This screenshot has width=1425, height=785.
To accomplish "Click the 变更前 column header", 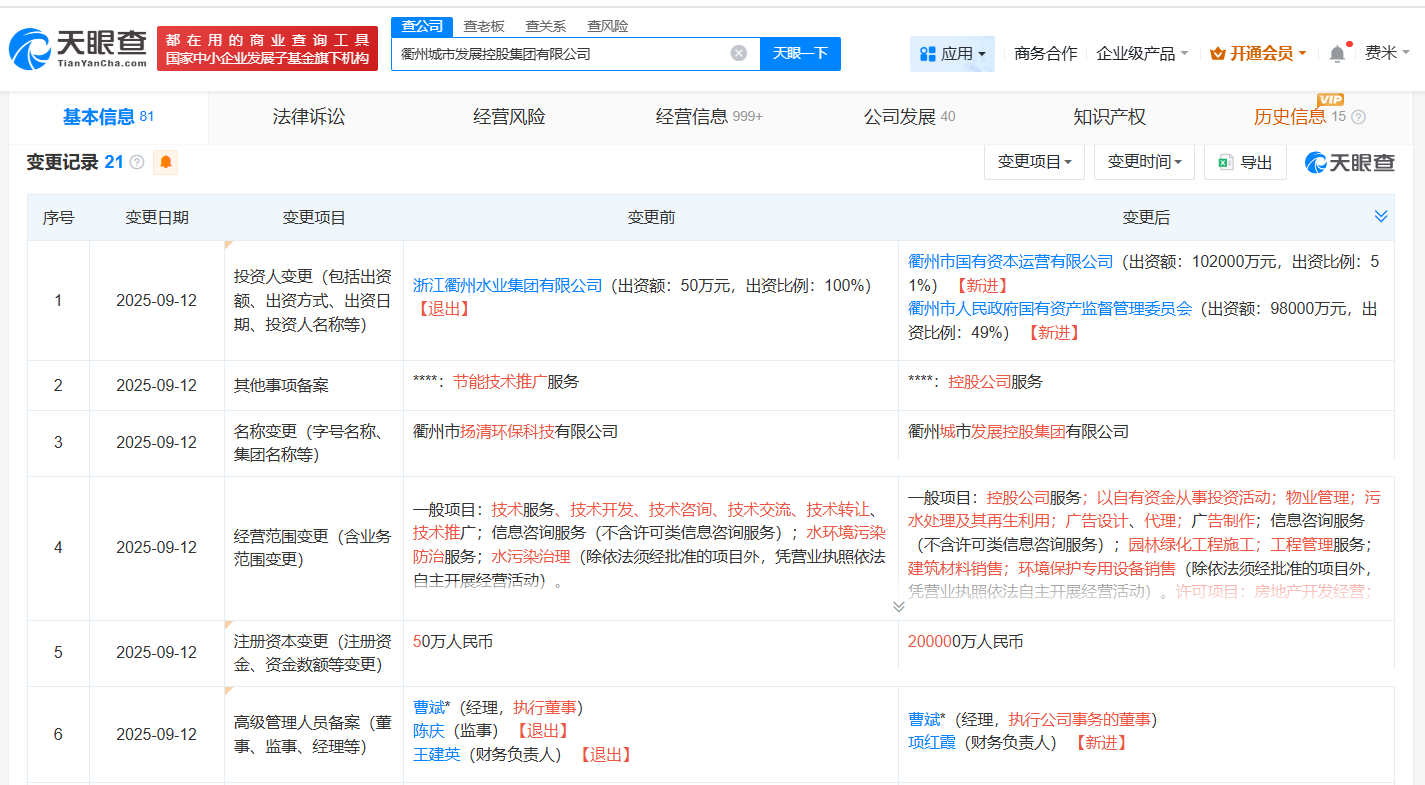I will coord(651,218).
